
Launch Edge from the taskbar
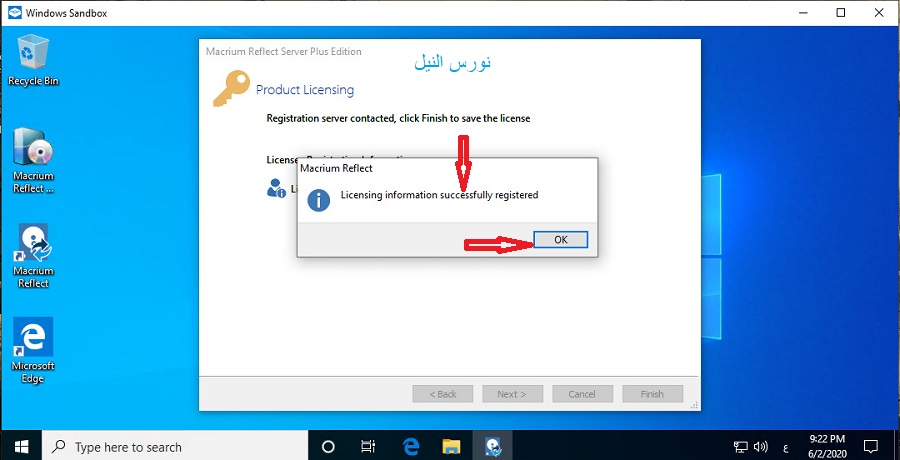point(410,446)
